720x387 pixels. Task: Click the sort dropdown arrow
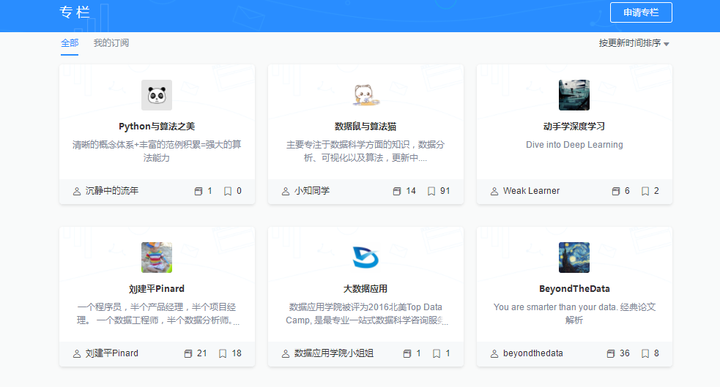pyautogui.click(x=666, y=44)
